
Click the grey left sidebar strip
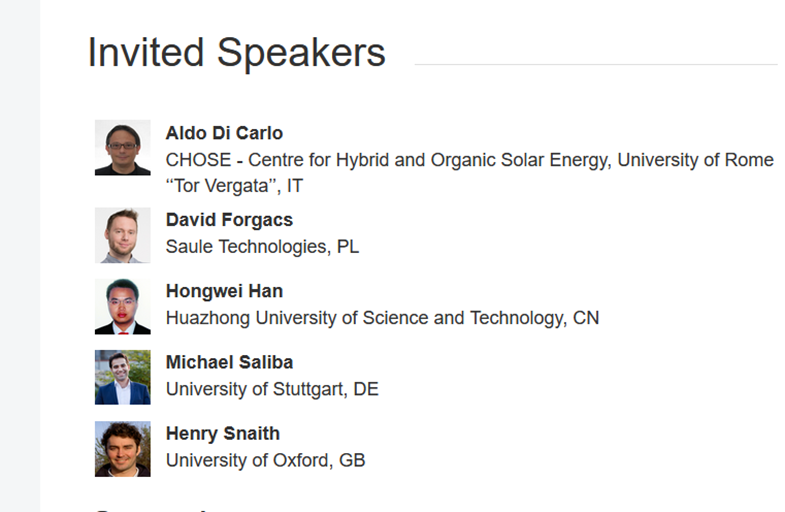point(20,256)
